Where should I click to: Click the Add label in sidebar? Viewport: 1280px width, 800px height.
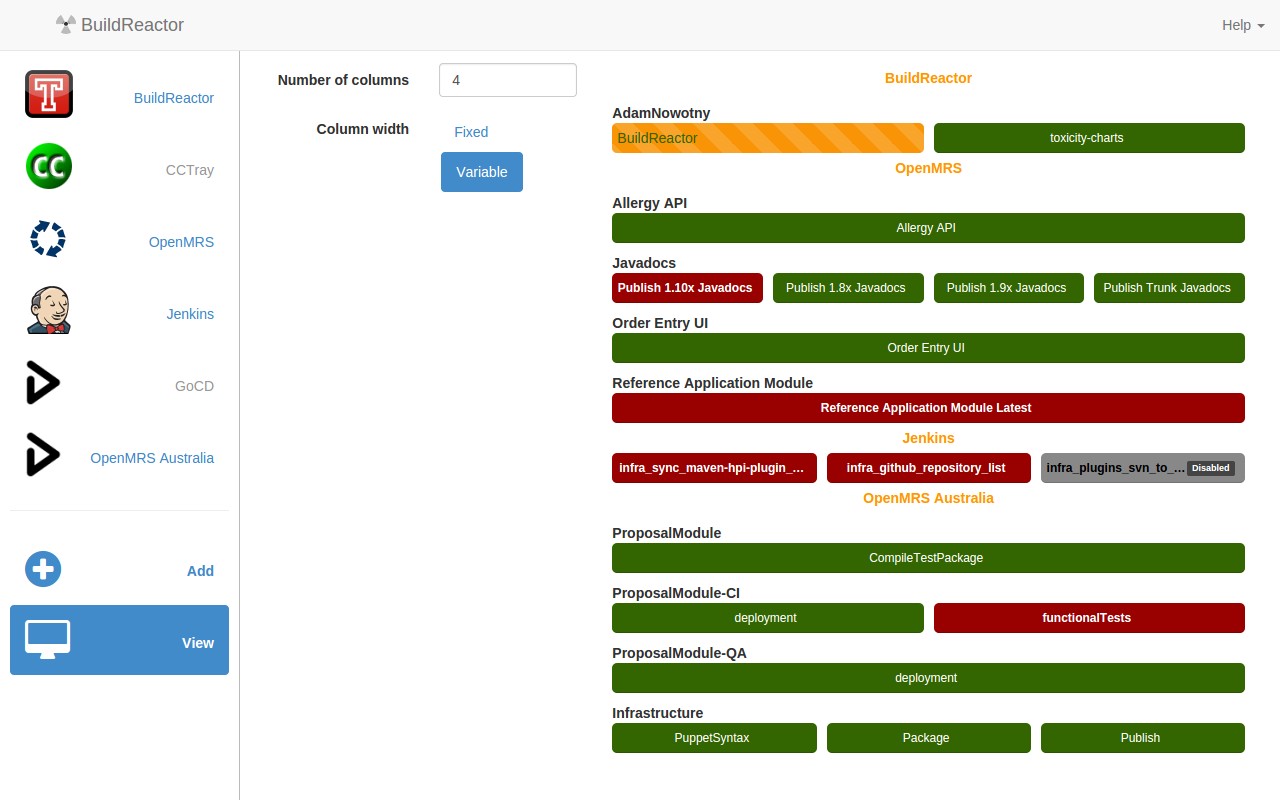pyautogui.click(x=200, y=571)
